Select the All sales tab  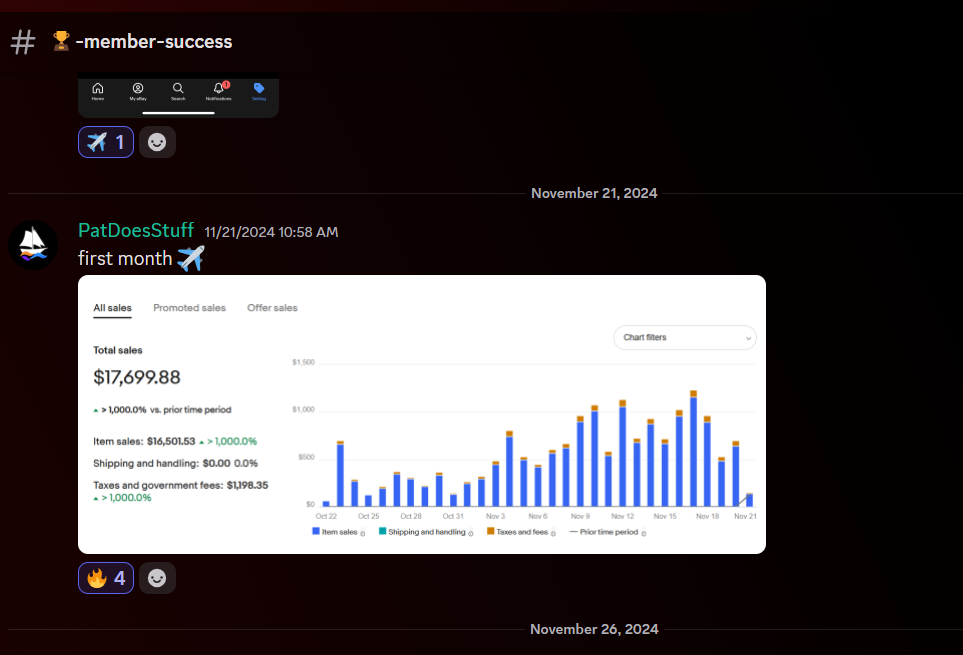(112, 308)
